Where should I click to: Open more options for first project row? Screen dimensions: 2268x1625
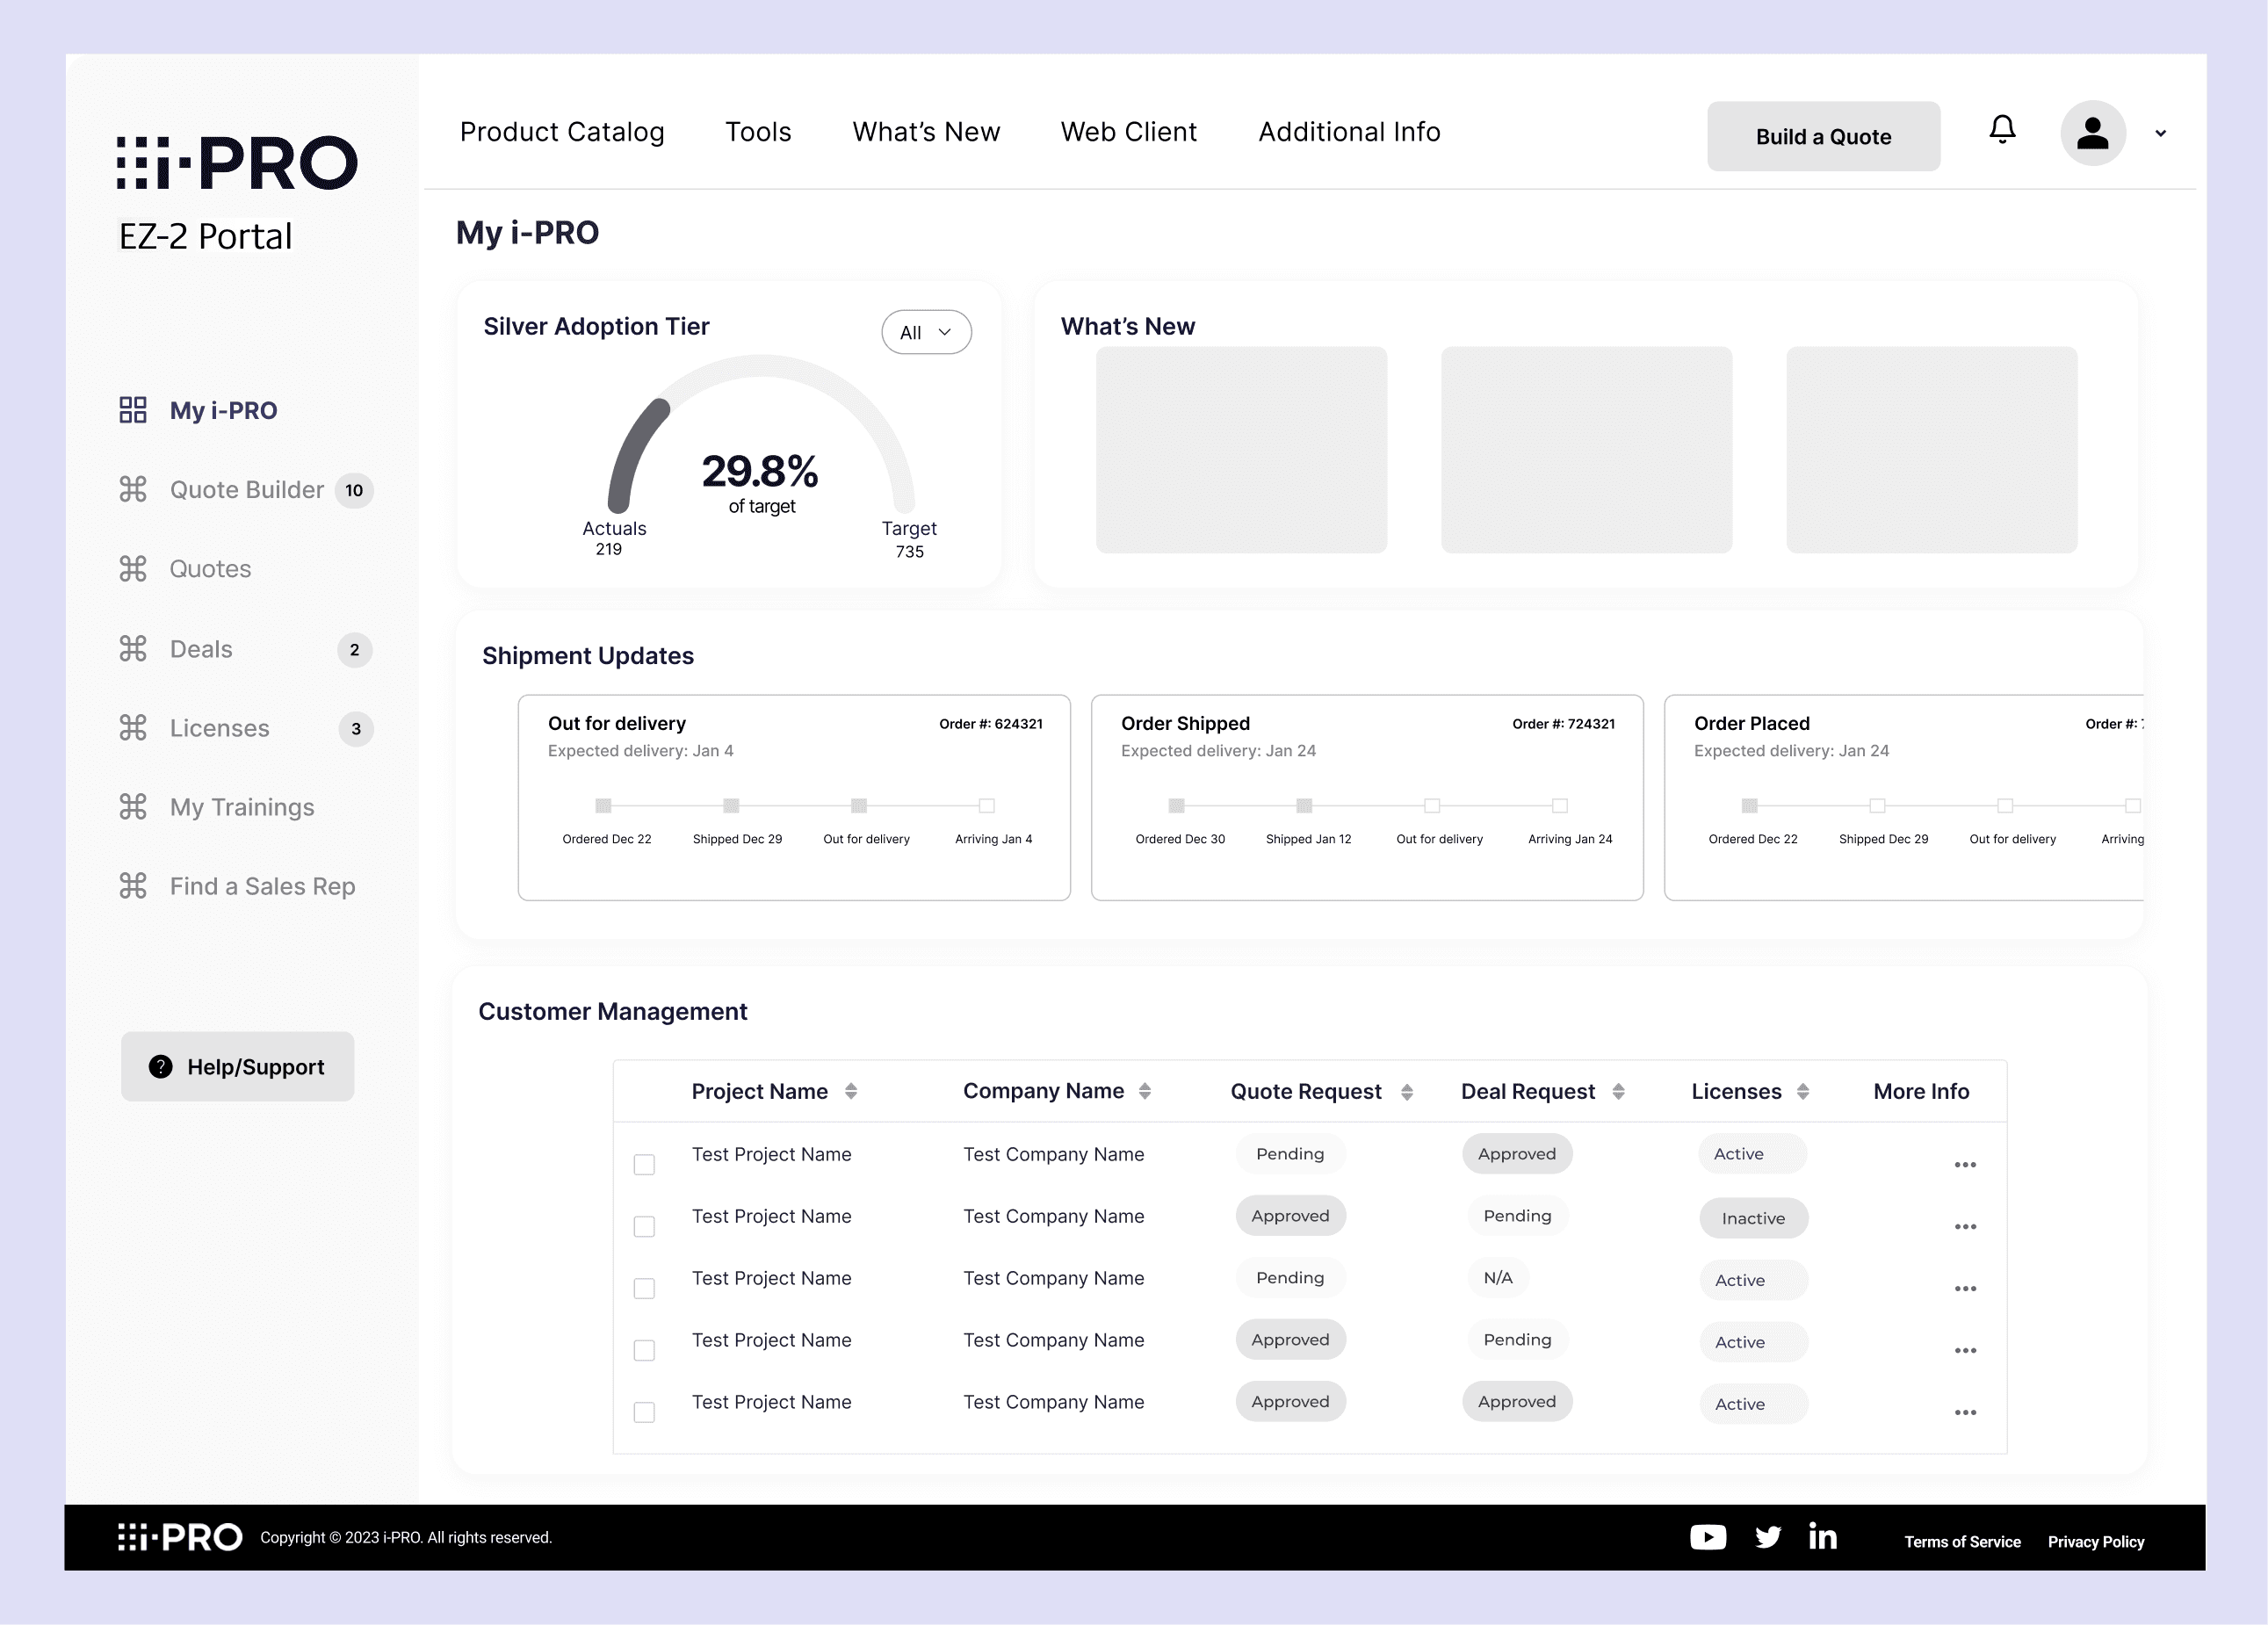1965,1165
